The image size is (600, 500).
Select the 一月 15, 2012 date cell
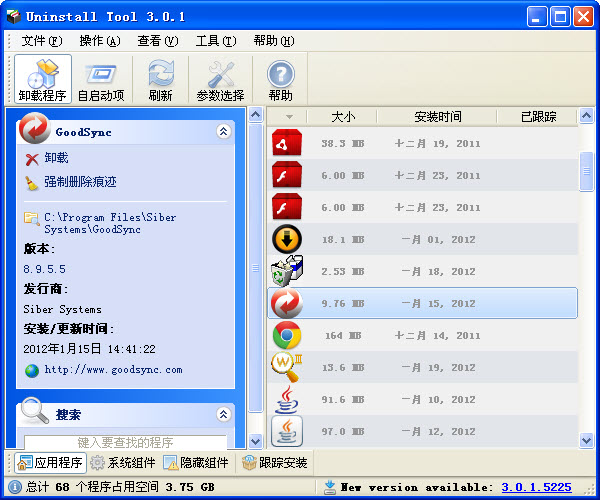pos(438,303)
